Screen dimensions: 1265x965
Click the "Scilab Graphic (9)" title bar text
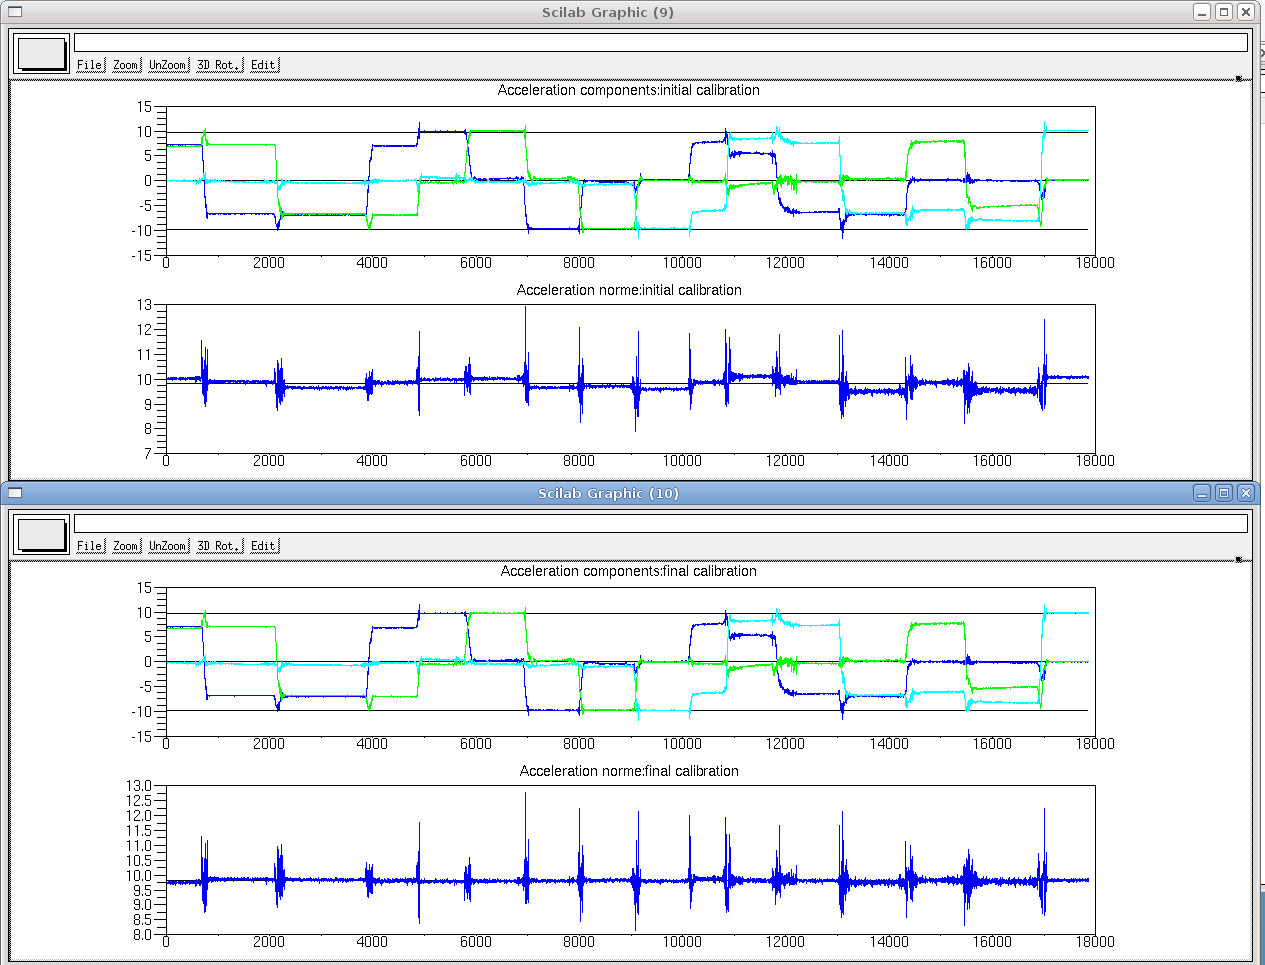(608, 12)
